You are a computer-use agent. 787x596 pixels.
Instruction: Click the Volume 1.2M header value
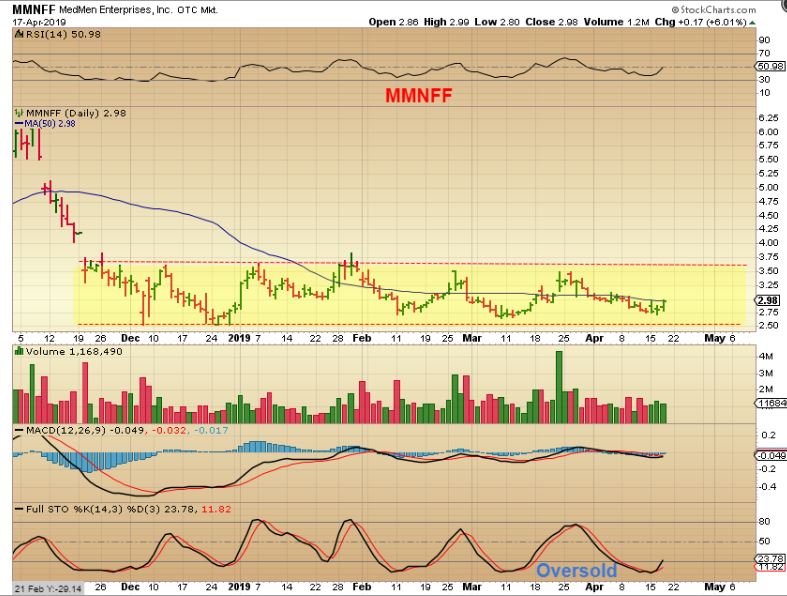tap(617, 22)
